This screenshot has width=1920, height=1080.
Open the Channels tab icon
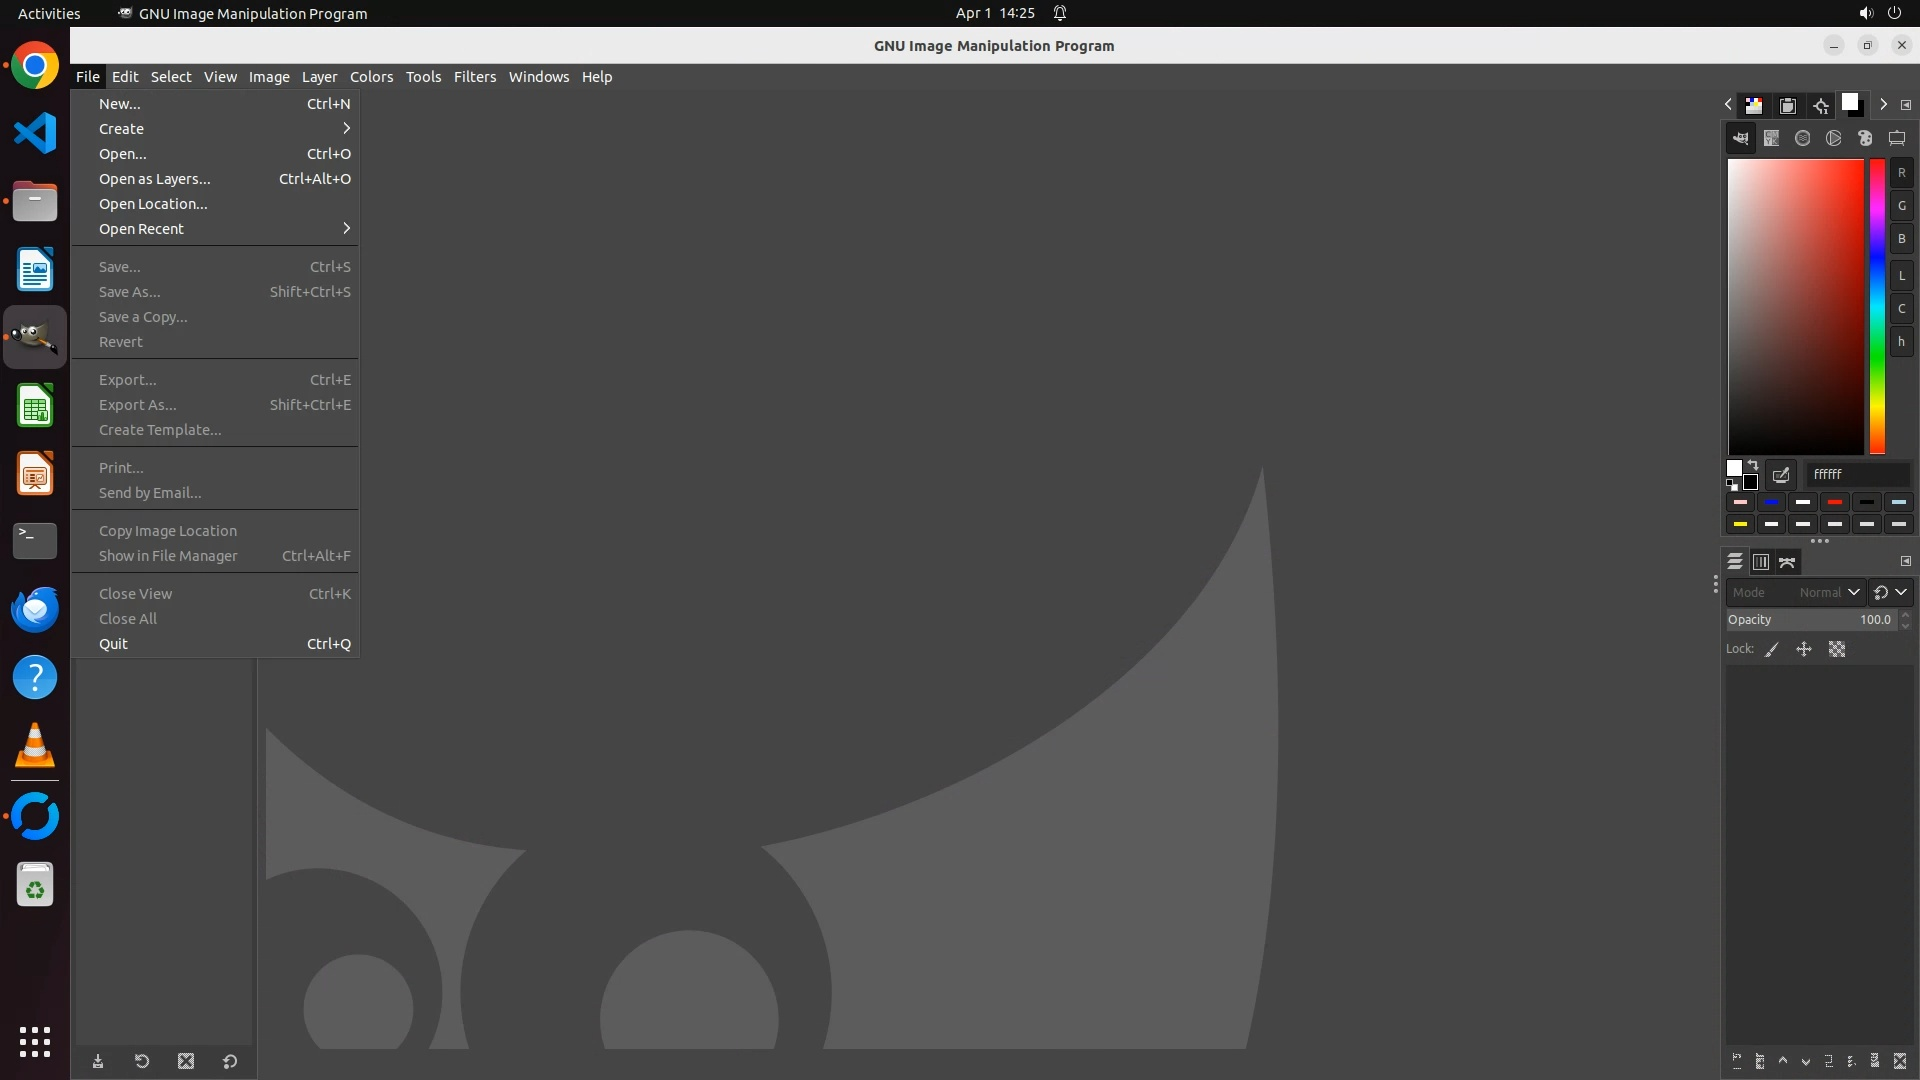click(1761, 562)
